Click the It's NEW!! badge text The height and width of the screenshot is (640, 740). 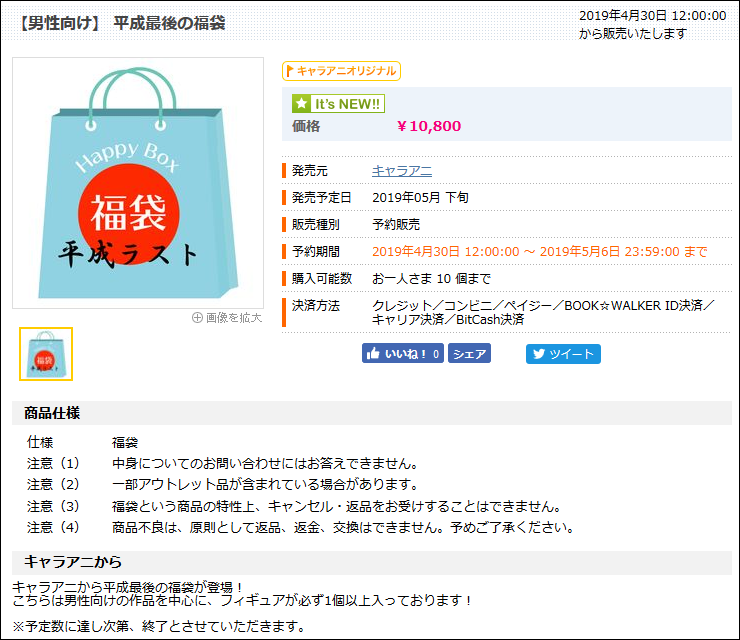(347, 104)
